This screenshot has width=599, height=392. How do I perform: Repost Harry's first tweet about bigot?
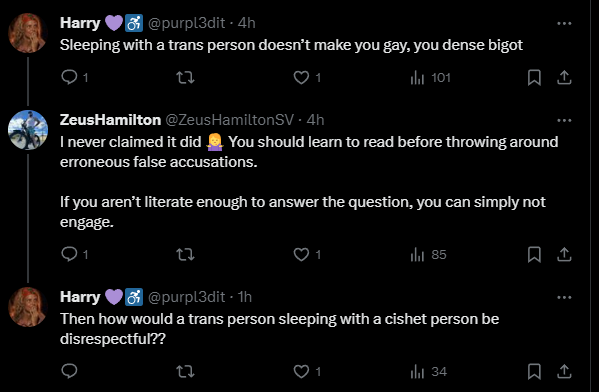(x=185, y=78)
